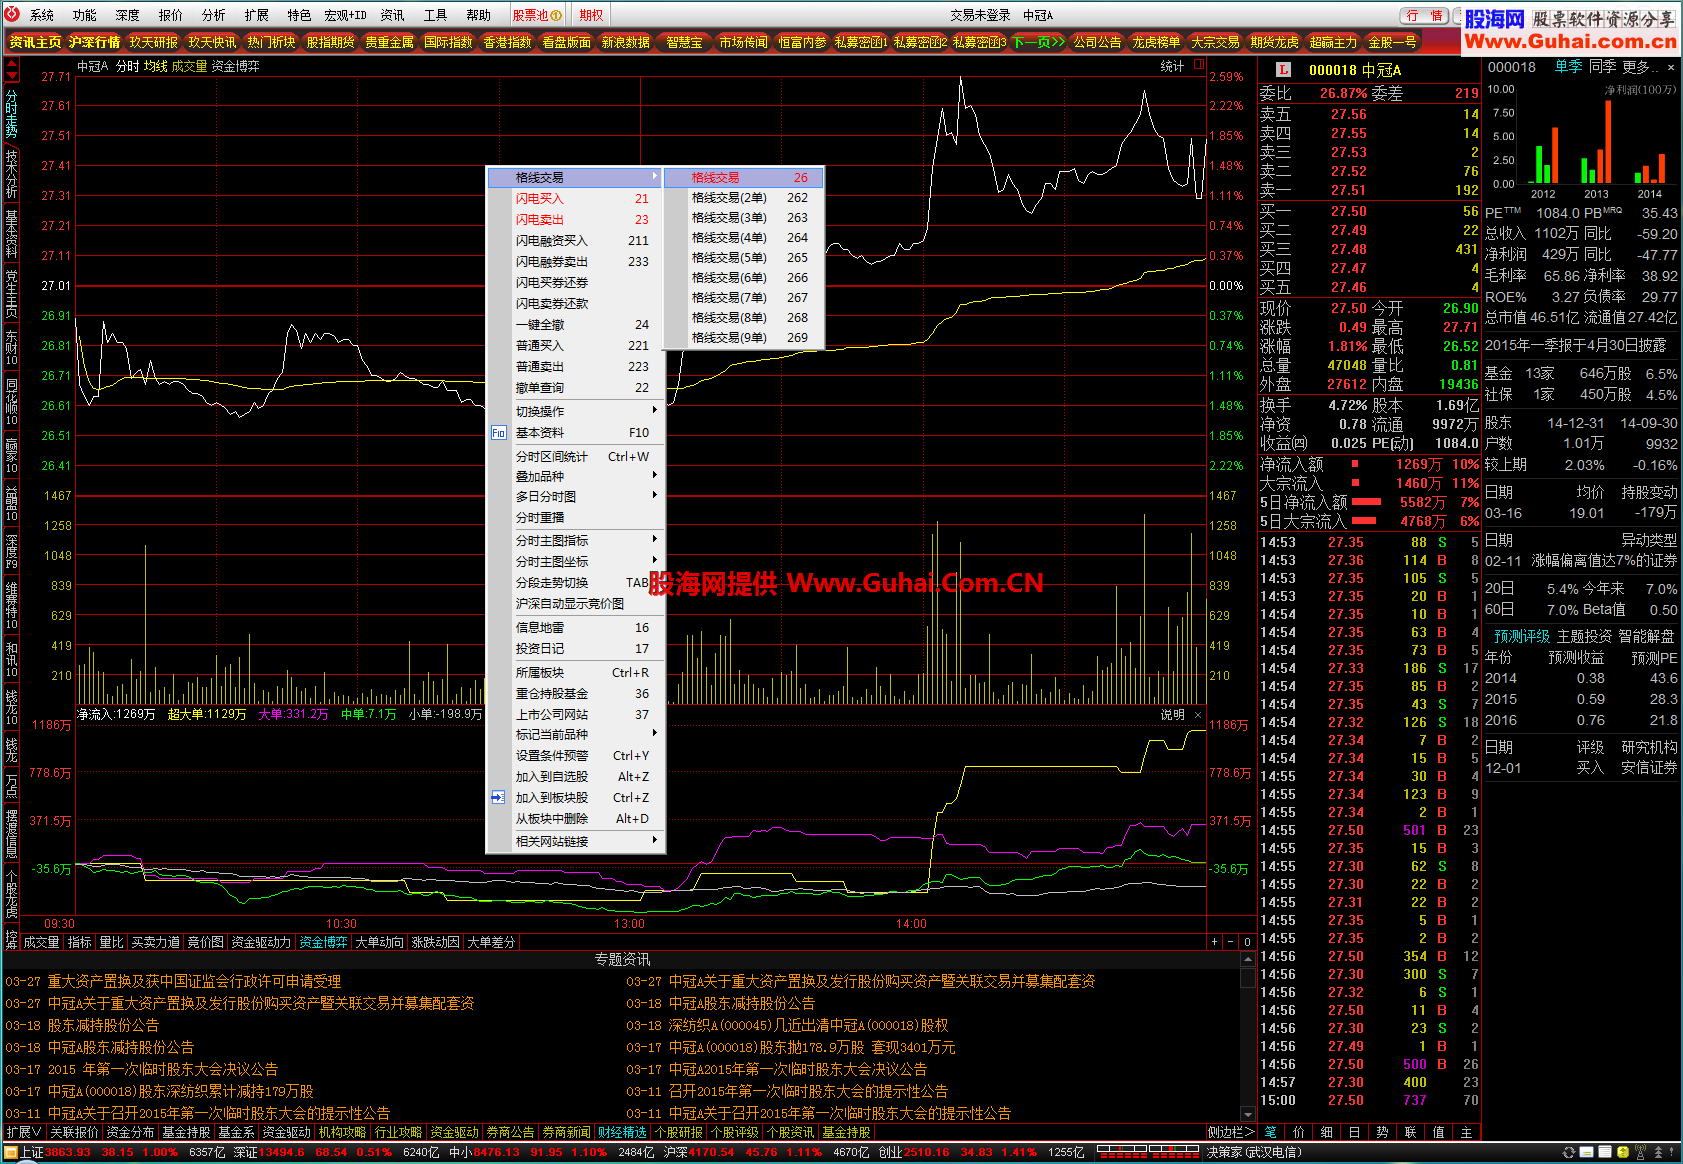Toggle the 成交量 label above the chart
This screenshot has width=1683, height=1164.
189,66
